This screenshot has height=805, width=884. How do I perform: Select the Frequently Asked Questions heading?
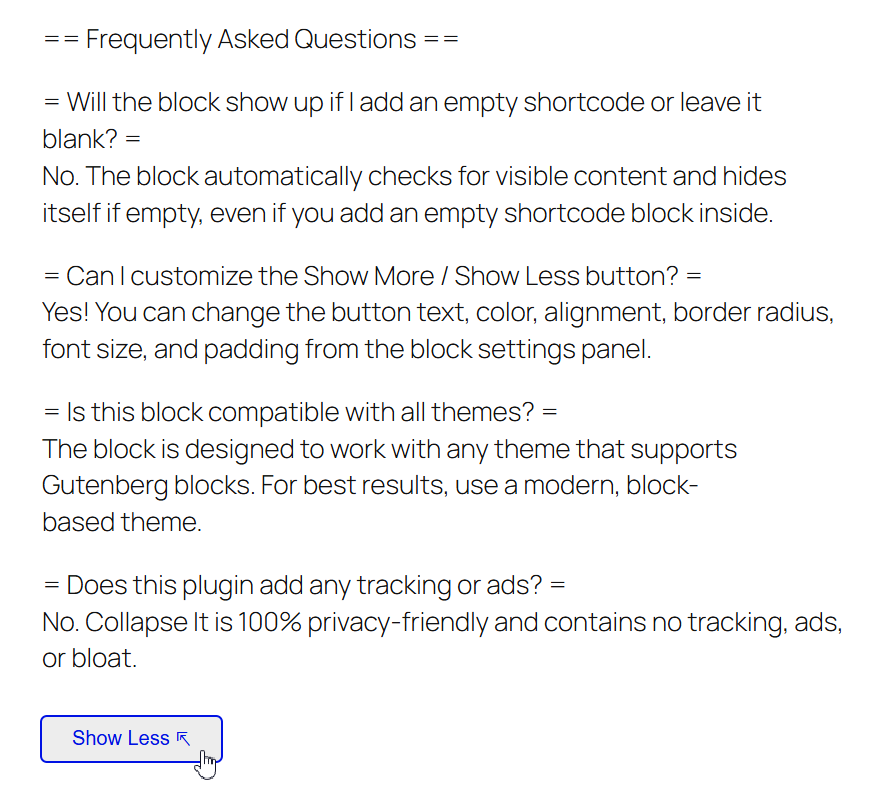point(251,40)
